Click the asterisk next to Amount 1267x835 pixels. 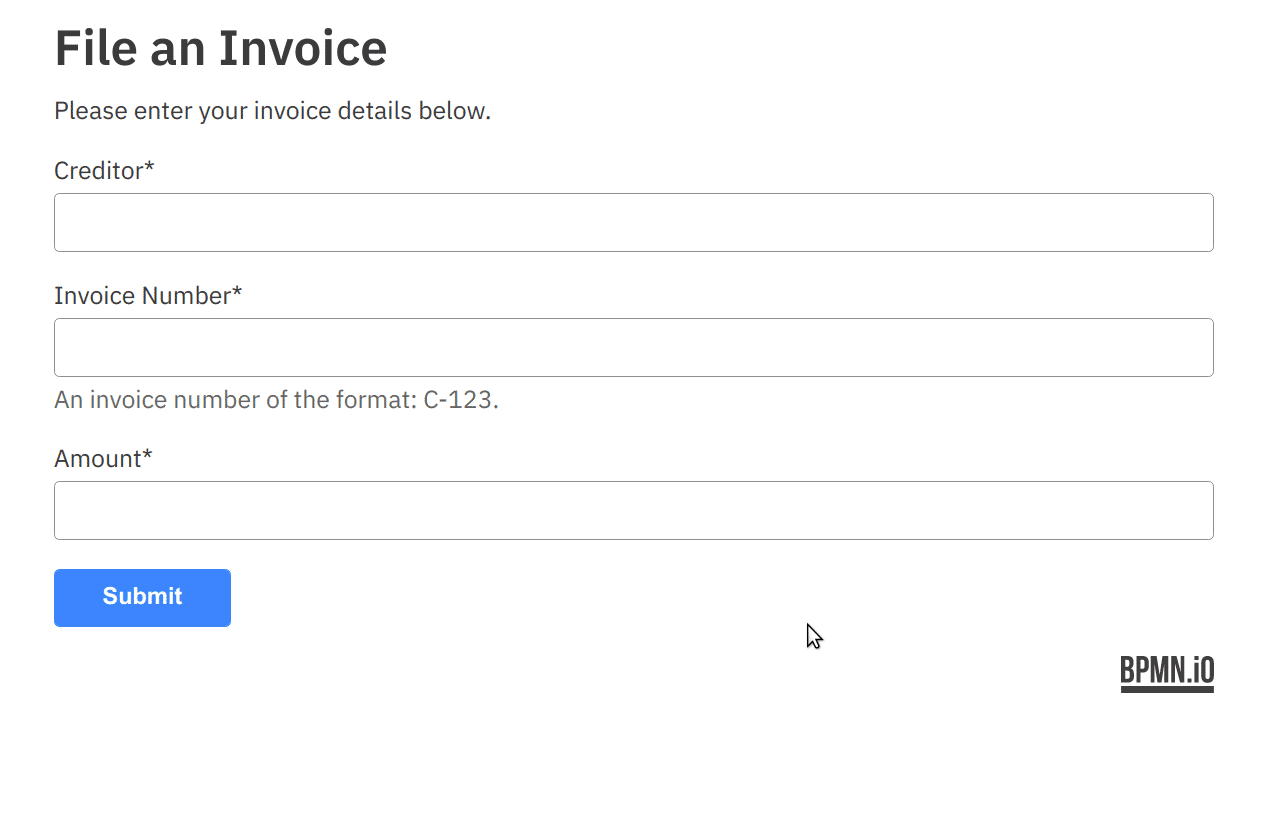point(147,456)
